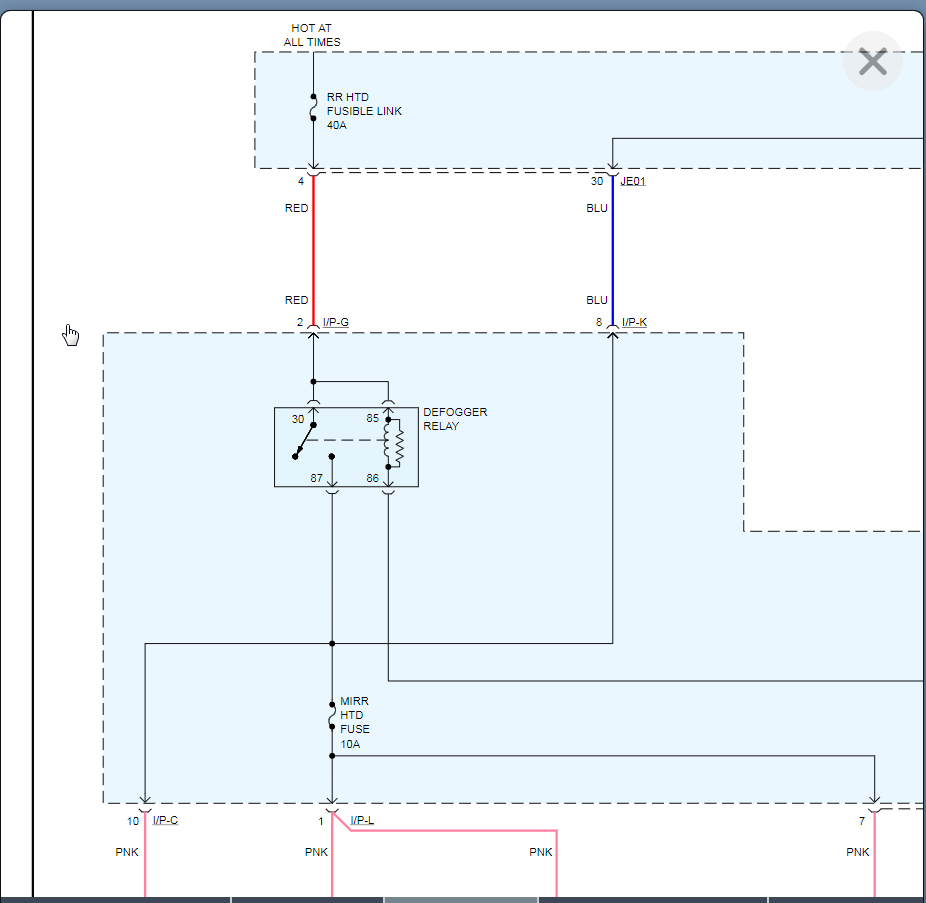
Task: Click relay terminal 86 connector
Action: (x=389, y=489)
